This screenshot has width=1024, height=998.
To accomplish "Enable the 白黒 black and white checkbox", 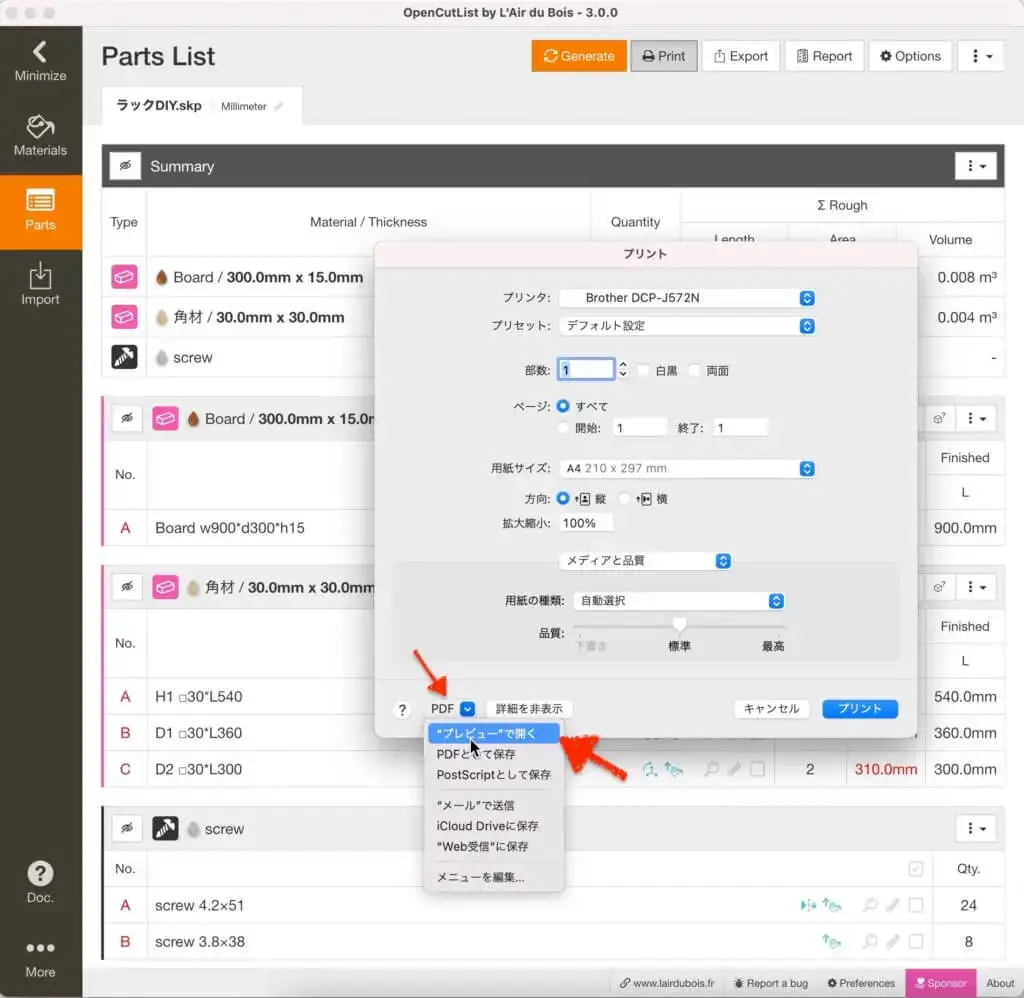I will pos(643,370).
